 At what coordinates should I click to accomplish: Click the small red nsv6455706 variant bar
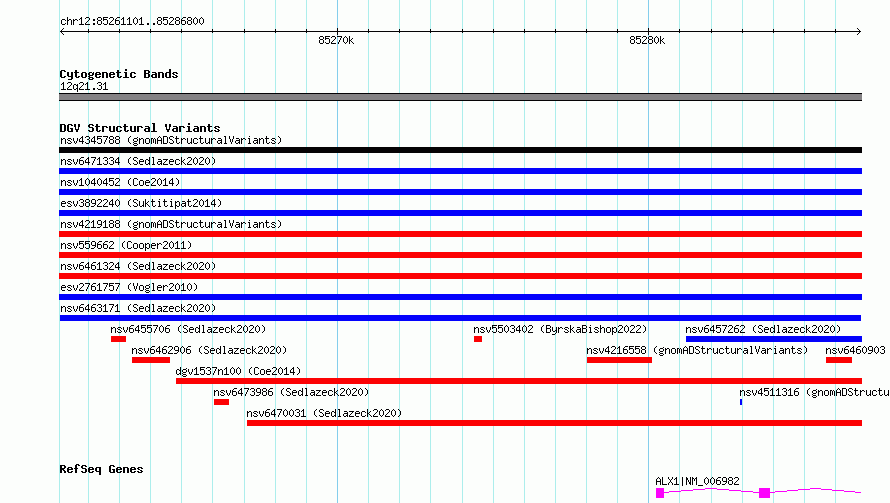(x=118, y=339)
